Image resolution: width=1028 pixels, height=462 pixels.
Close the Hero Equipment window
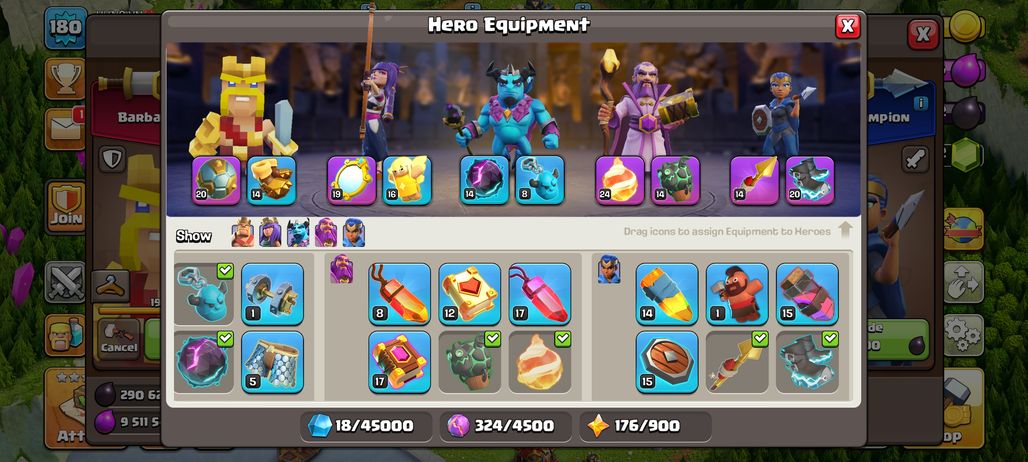pos(847,26)
